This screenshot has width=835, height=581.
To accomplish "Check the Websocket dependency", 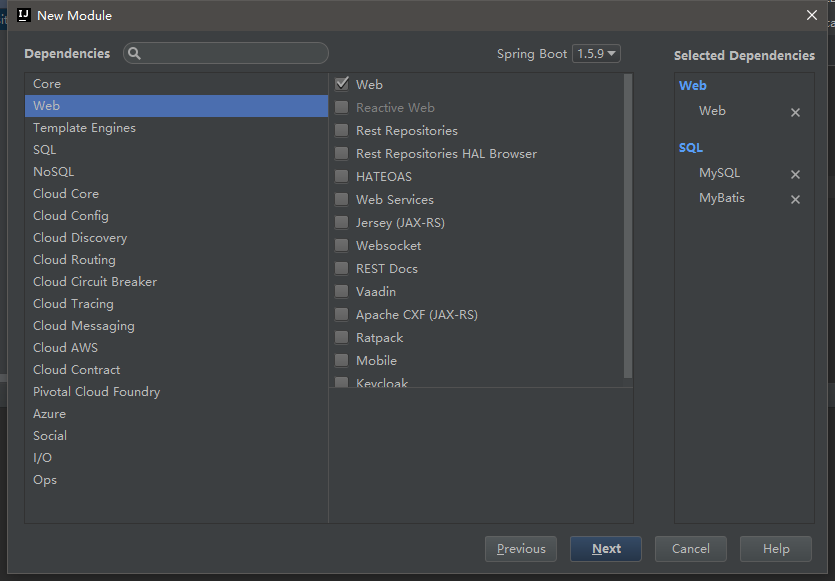I will [342, 246].
